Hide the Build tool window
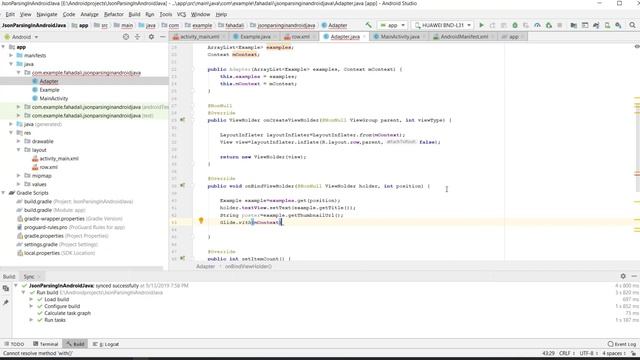Image resolution: width=640 pixels, height=360 pixels. [x=634, y=276]
